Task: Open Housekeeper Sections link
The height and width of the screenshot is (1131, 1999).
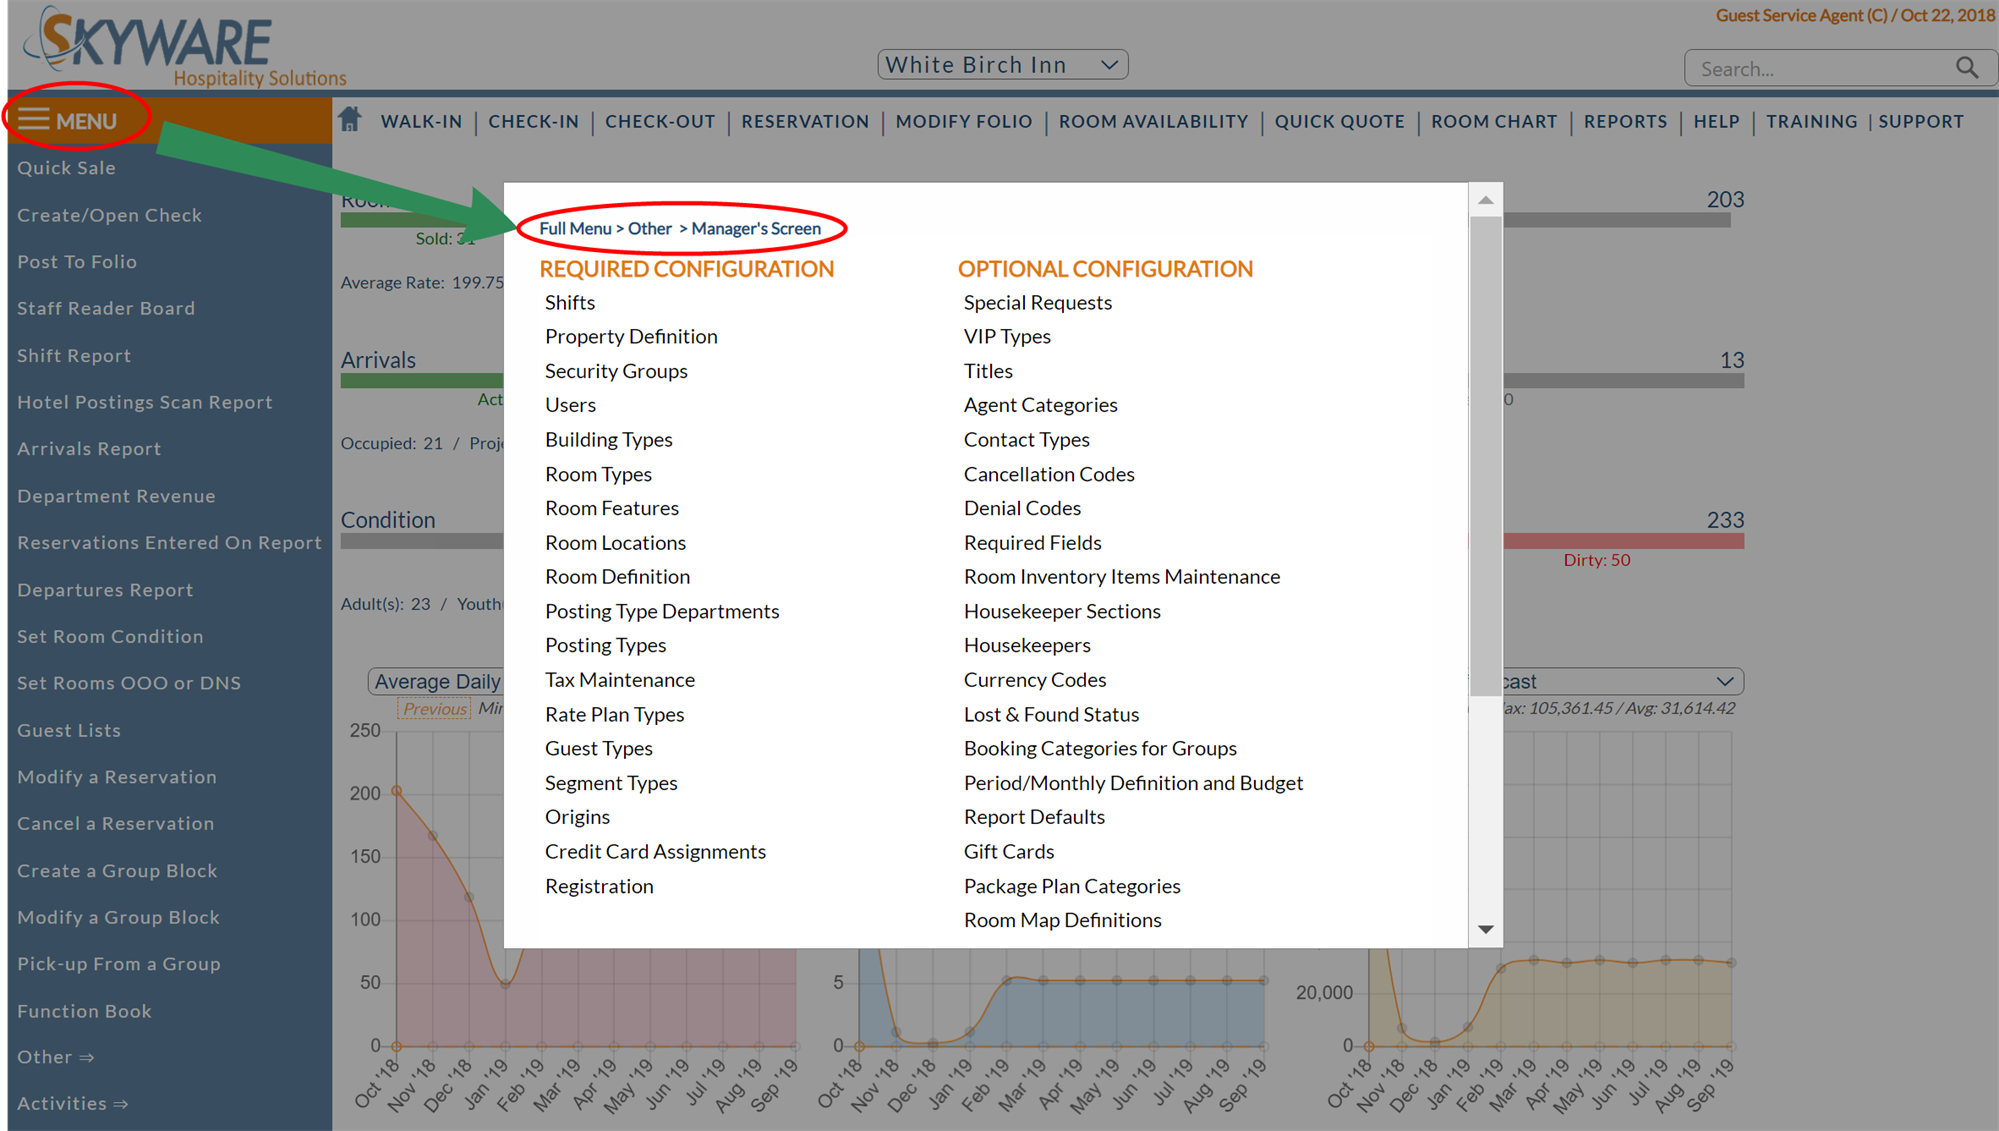Action: (1062, 611)
